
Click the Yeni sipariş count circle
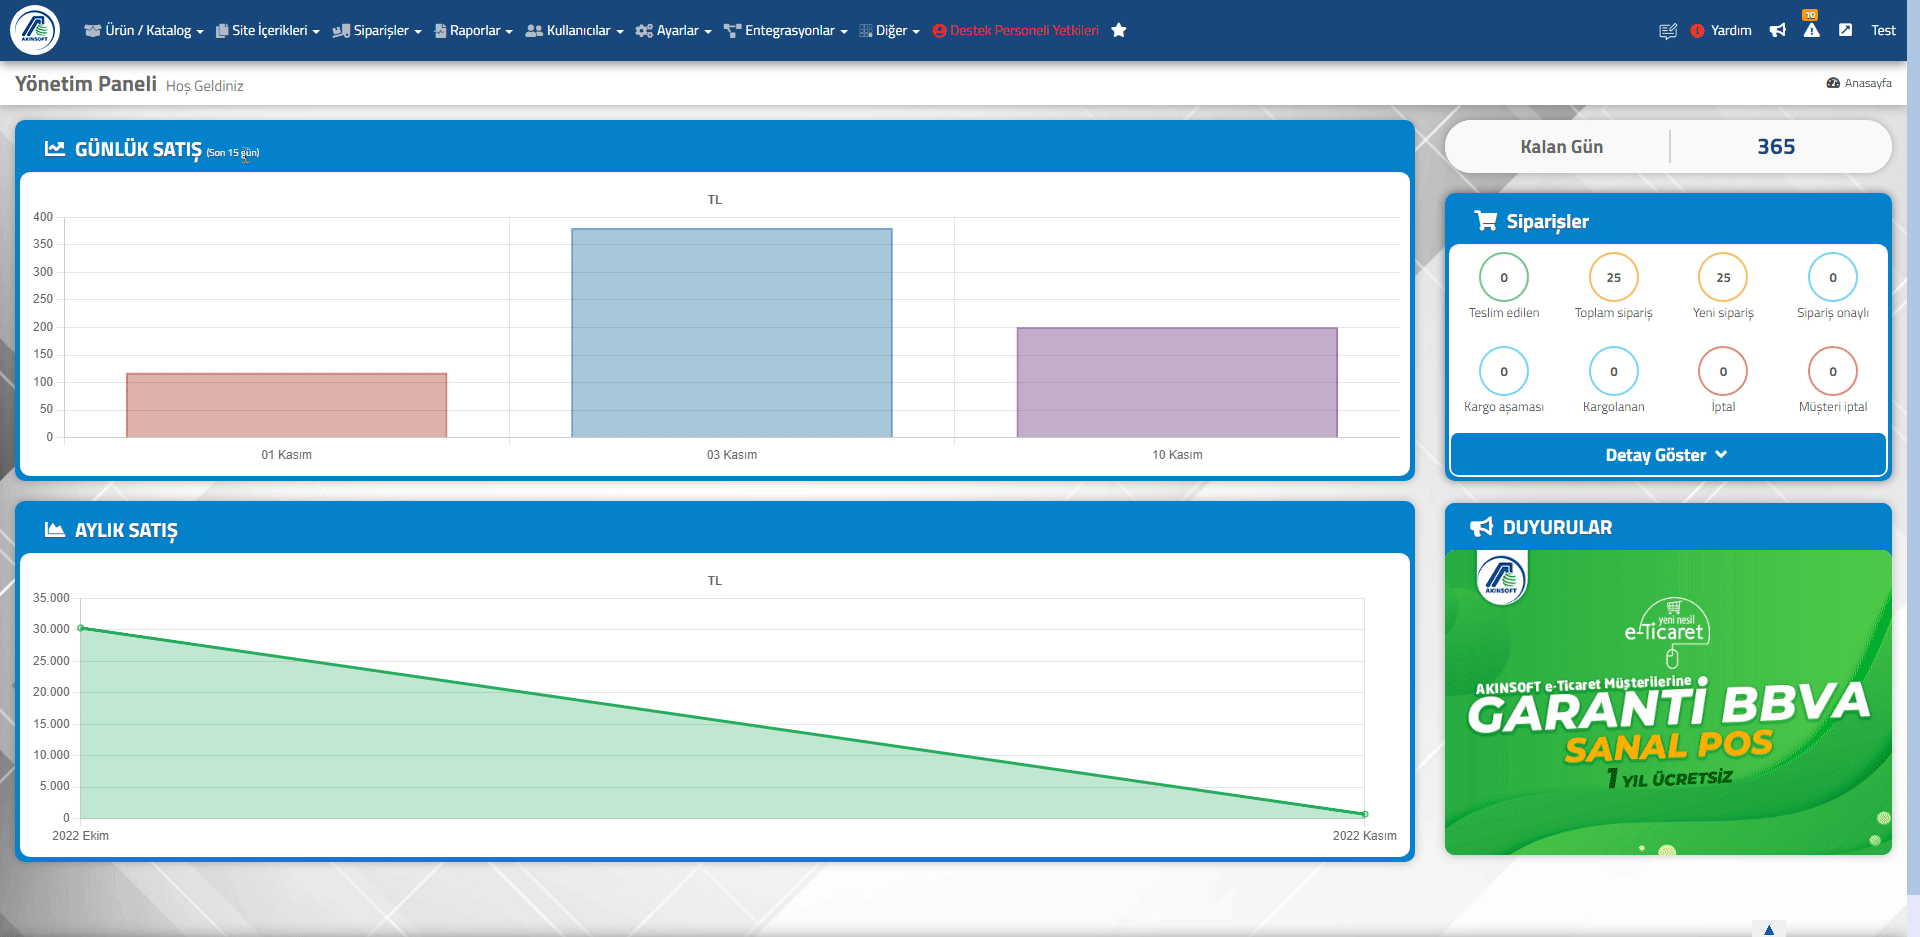click(1723, 278)
